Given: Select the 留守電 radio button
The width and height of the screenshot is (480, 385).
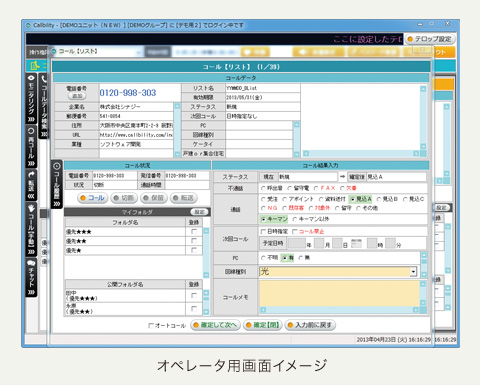Looking at the screenshot, I should pyautogui.click(x=290, y=188).
